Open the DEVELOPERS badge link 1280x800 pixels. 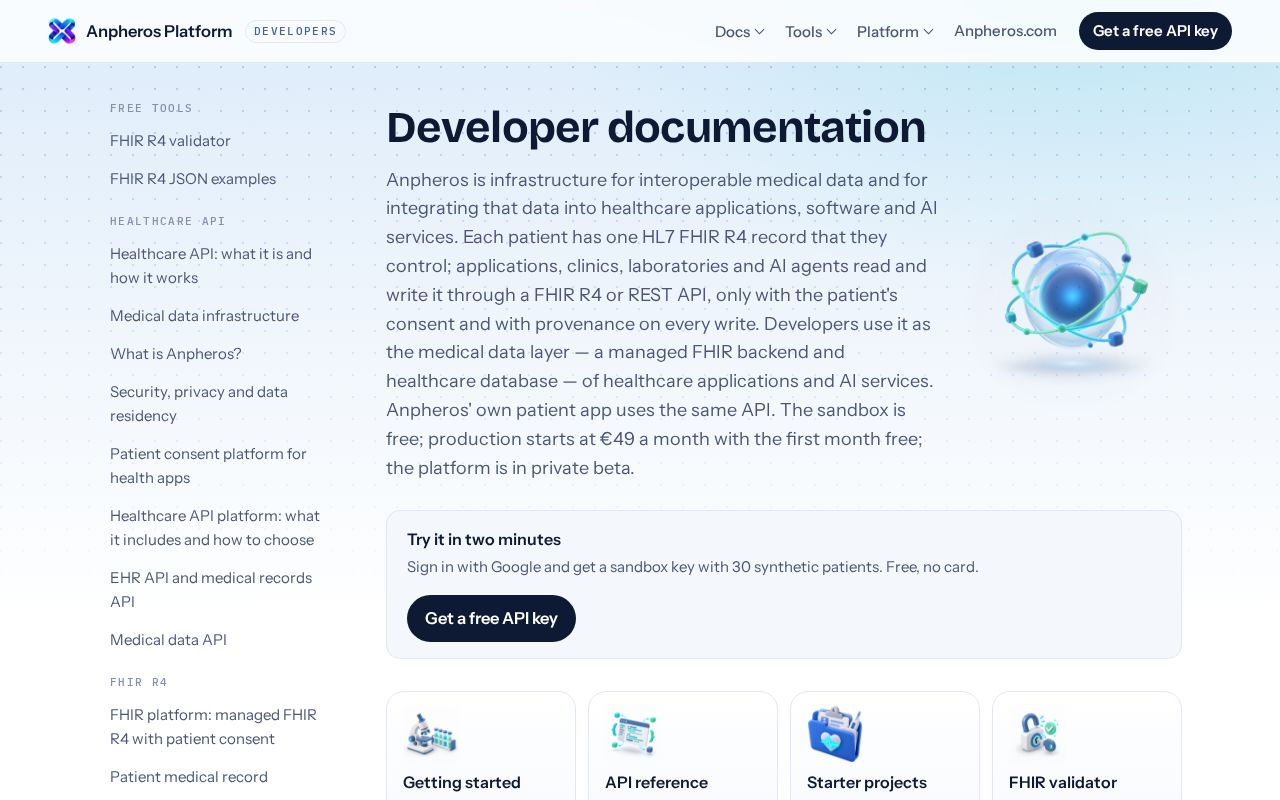click(295, 31)
